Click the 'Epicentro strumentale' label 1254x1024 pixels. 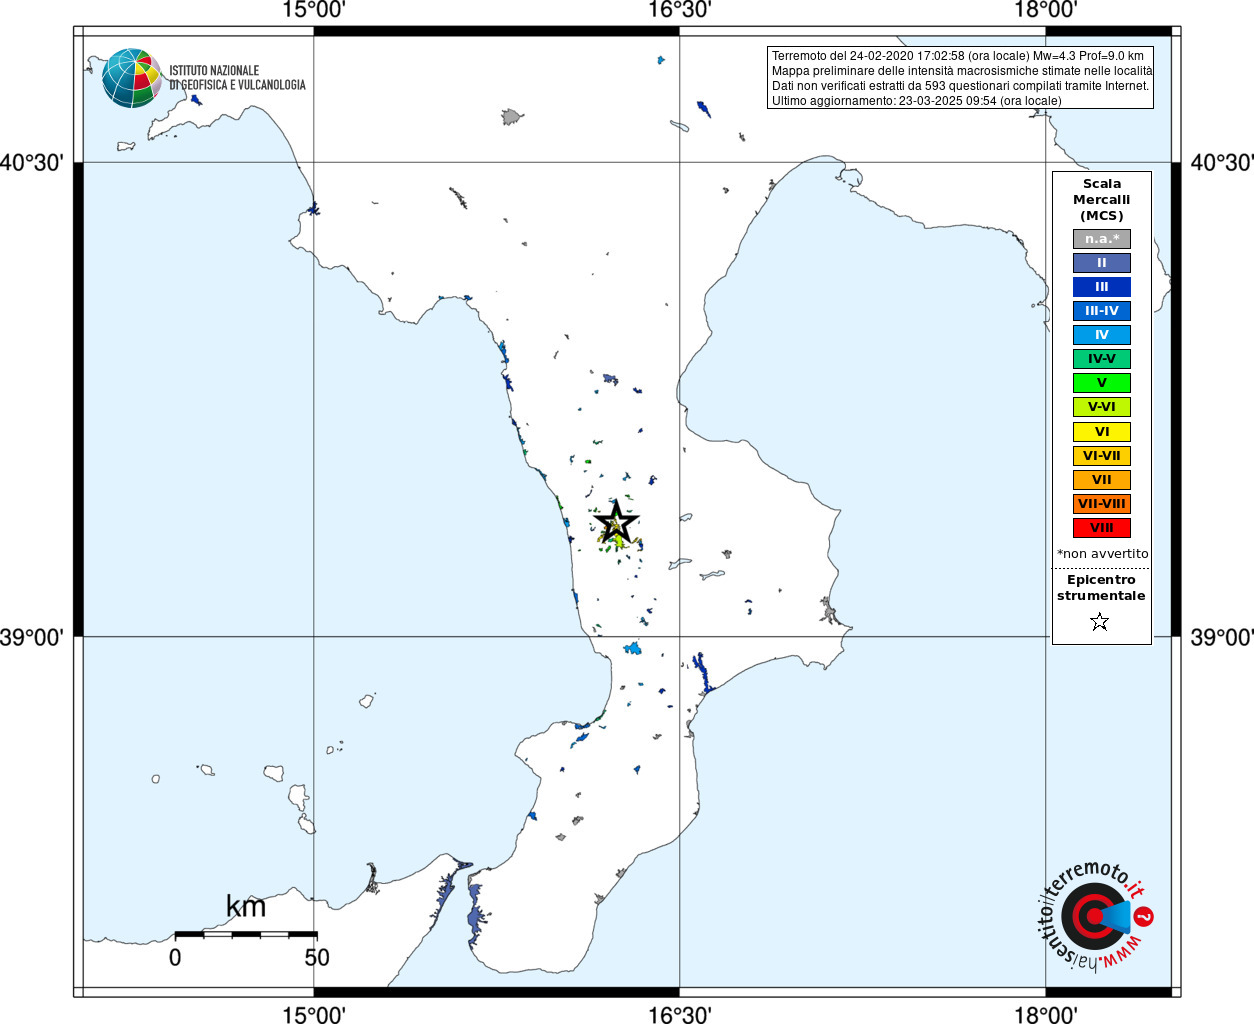pos(1101,588)
